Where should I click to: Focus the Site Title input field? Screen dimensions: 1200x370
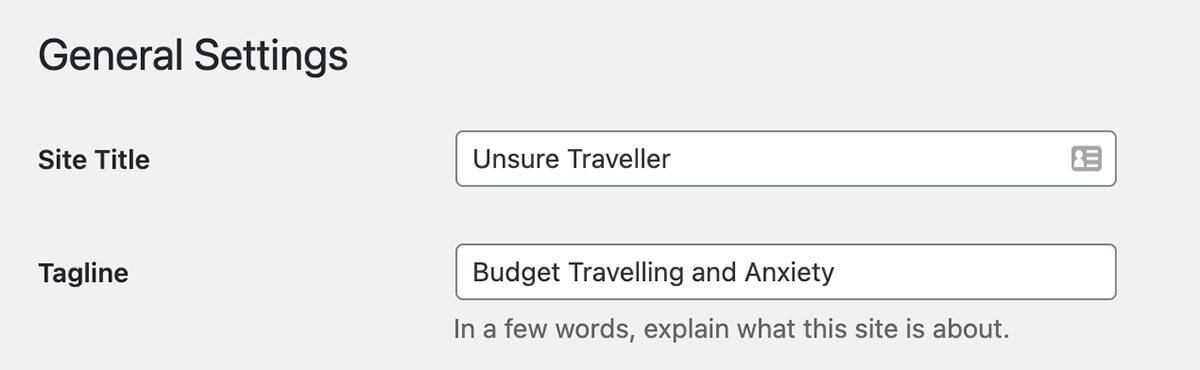click(786, 158)
